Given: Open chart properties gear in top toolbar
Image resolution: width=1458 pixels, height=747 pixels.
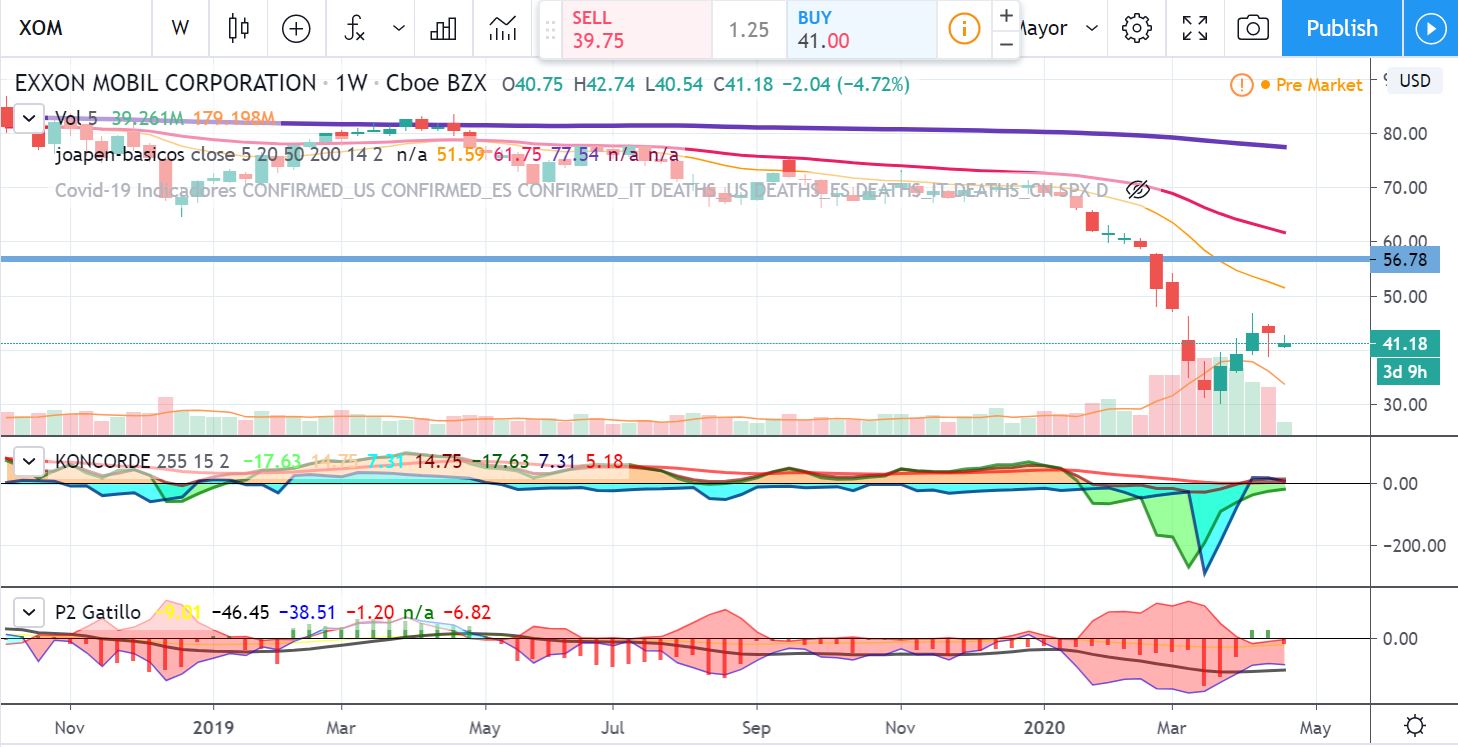Looking at the screenshot, I should click(1136, 29).
